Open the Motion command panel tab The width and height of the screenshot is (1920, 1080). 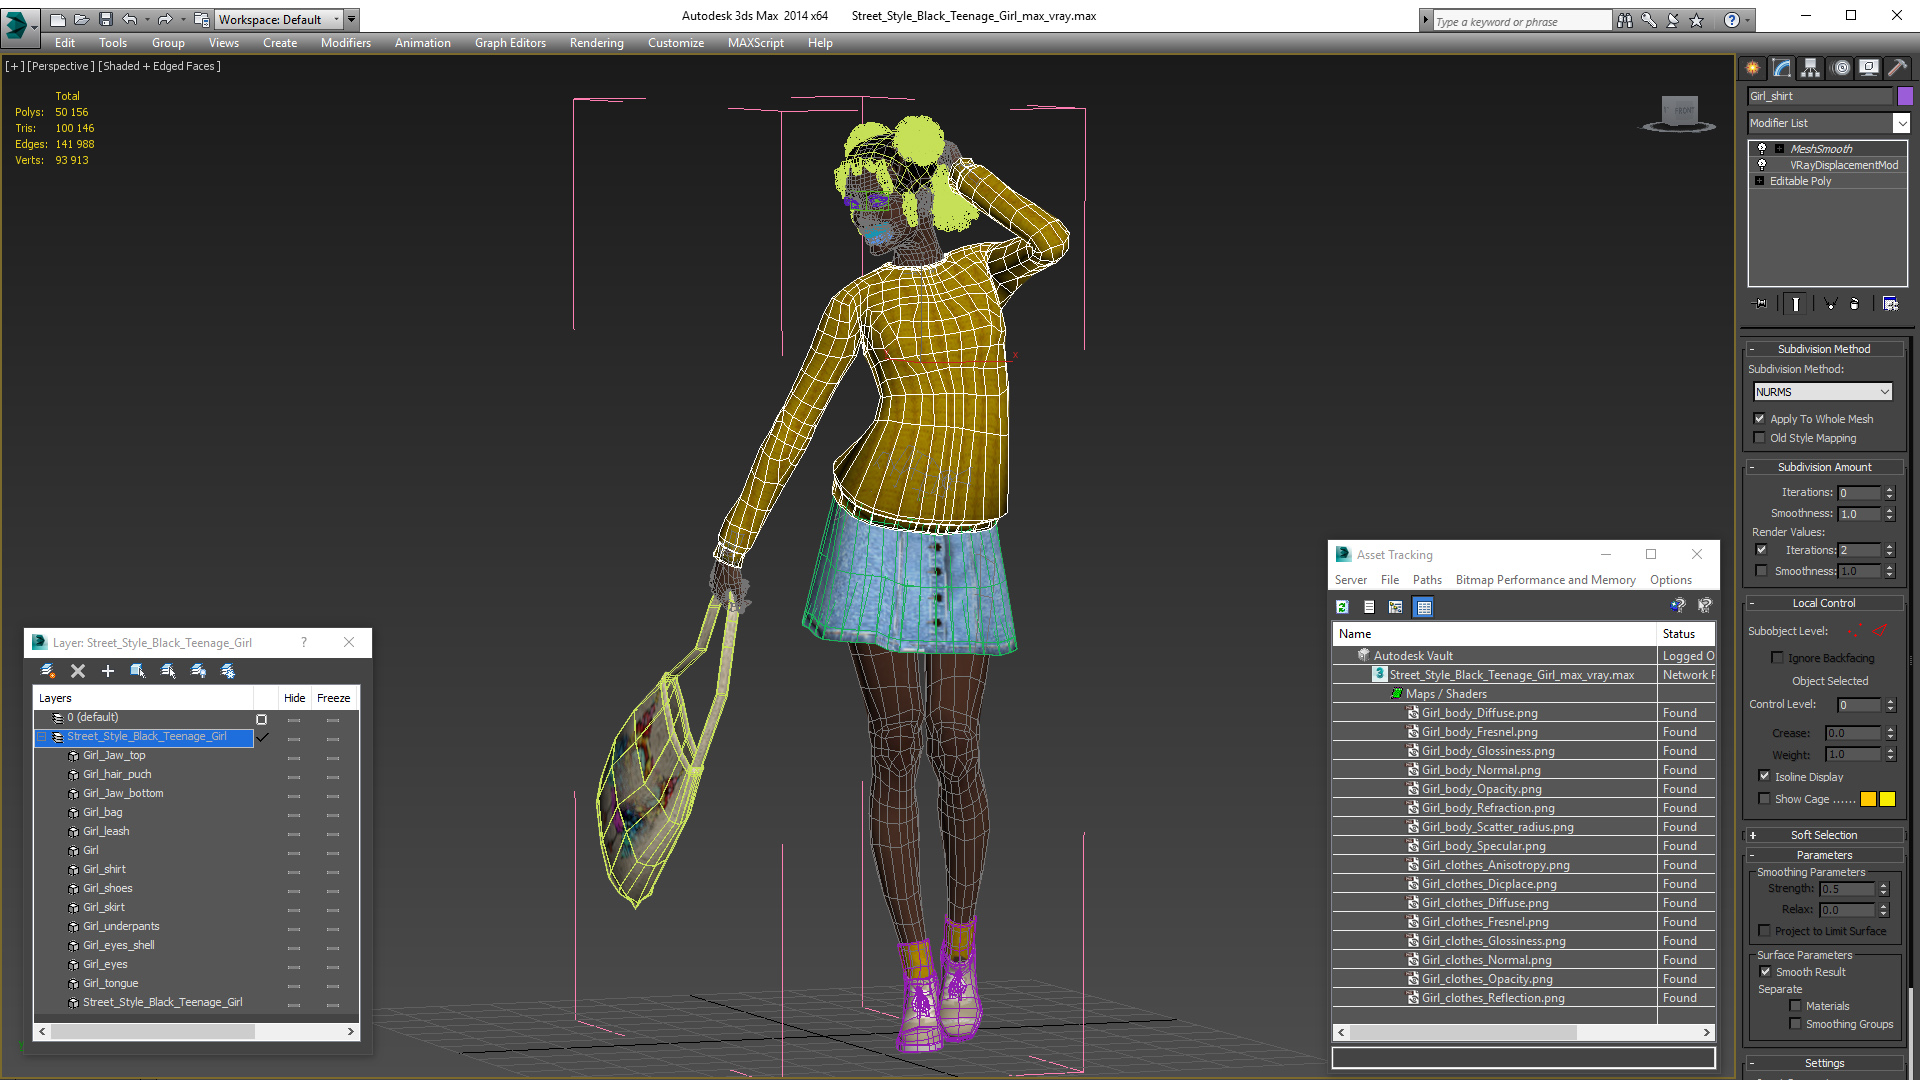click(x=1841, y=68)
